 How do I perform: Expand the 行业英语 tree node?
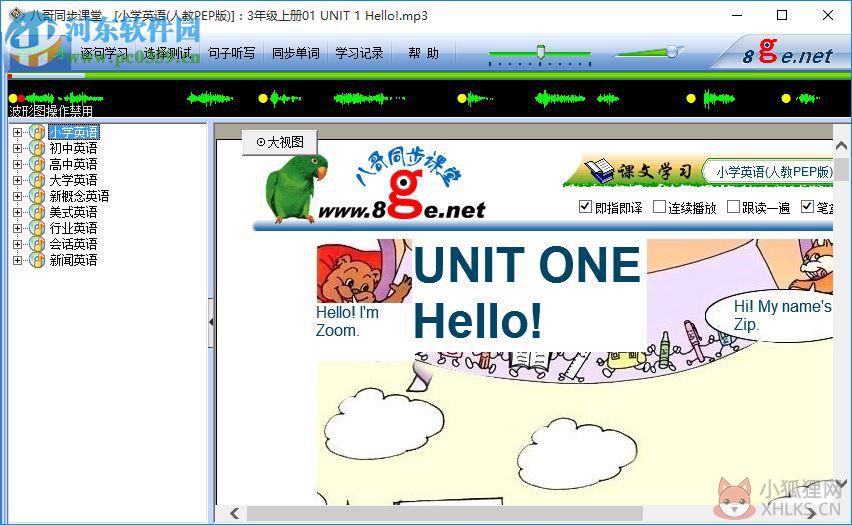tap(17, 228)
